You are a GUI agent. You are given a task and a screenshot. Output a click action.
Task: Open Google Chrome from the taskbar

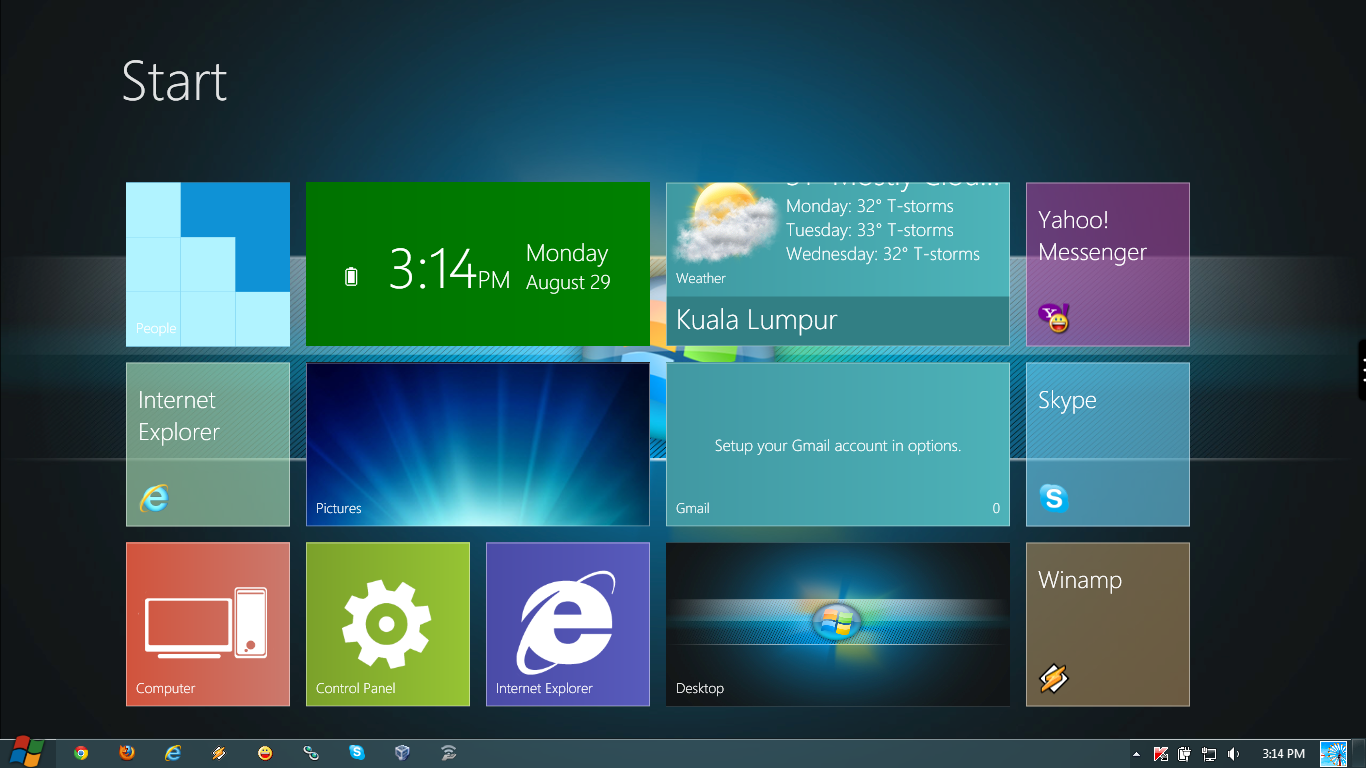[x=80, y=752]
